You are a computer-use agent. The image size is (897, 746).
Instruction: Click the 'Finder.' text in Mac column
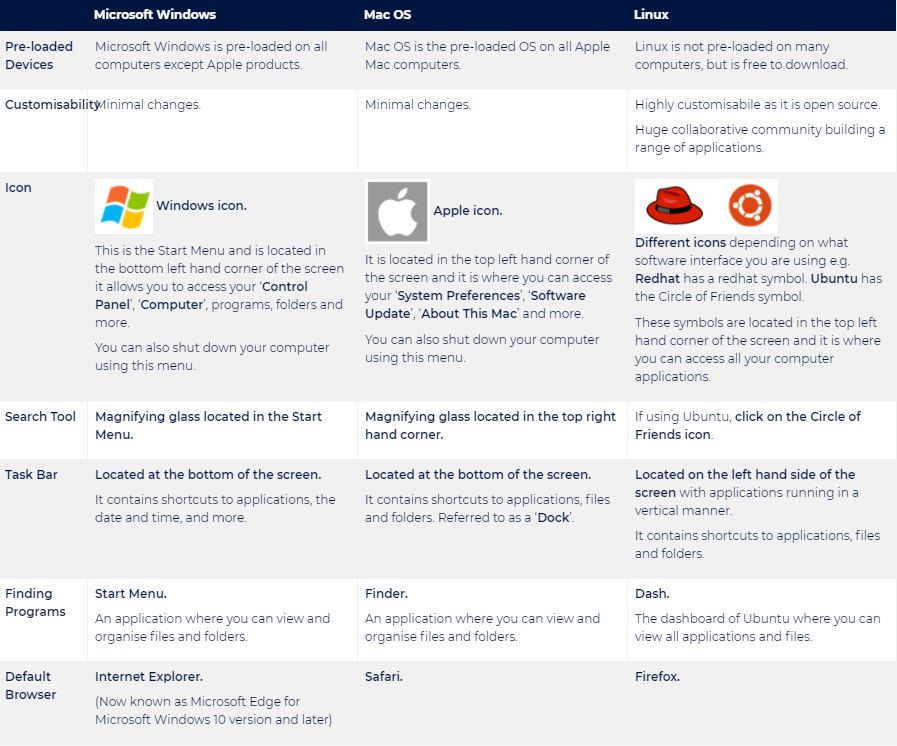click(x=386, y=593)
